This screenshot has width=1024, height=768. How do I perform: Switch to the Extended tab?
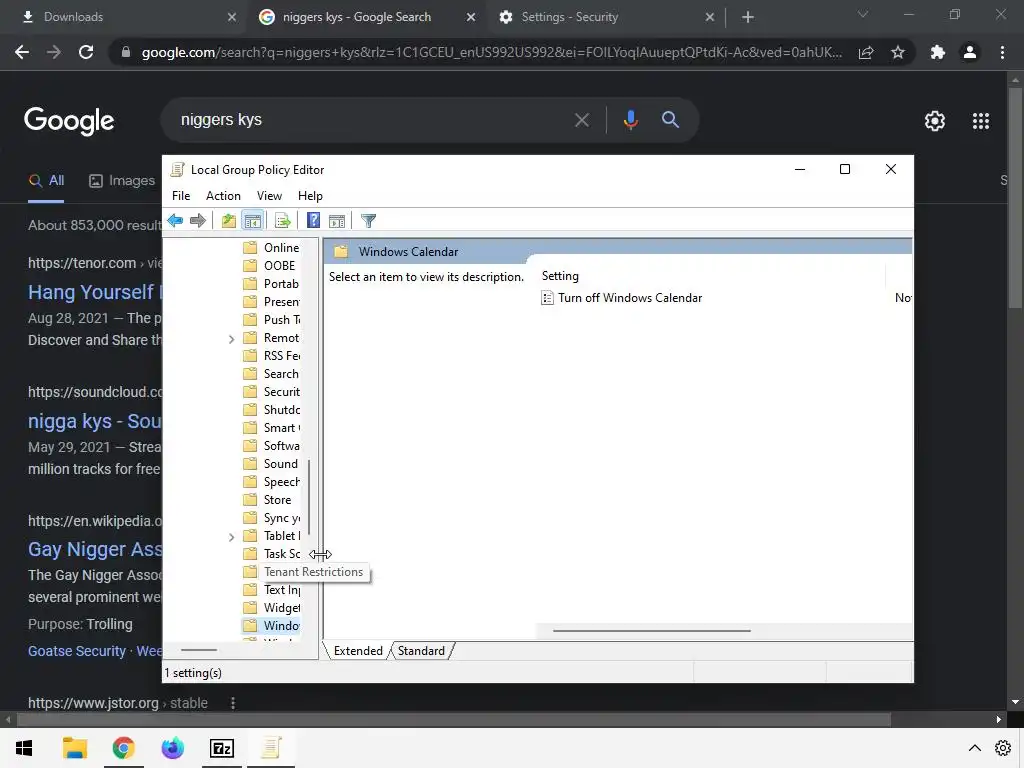(358, 651)
